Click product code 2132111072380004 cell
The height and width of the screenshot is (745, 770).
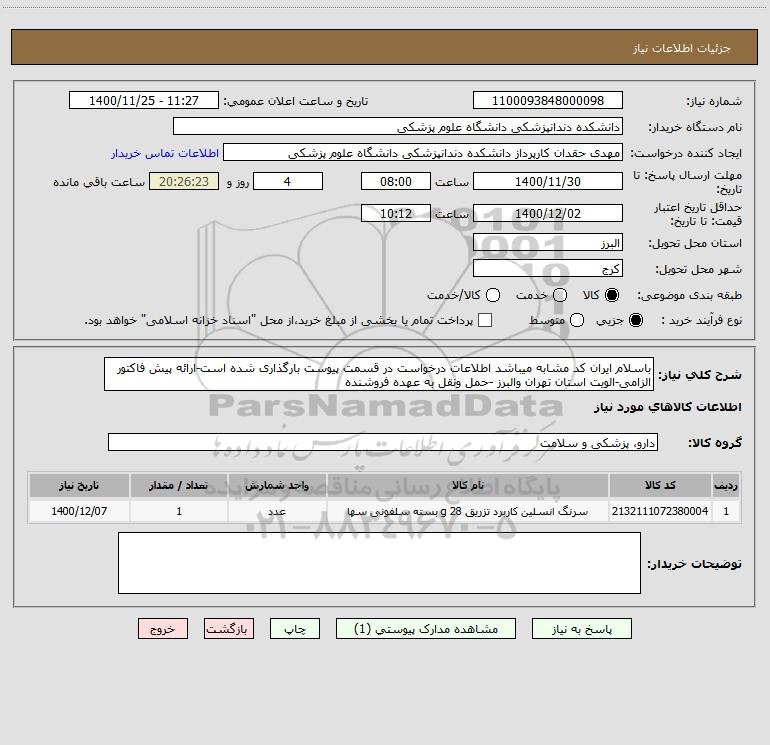(x=660, y=511)
